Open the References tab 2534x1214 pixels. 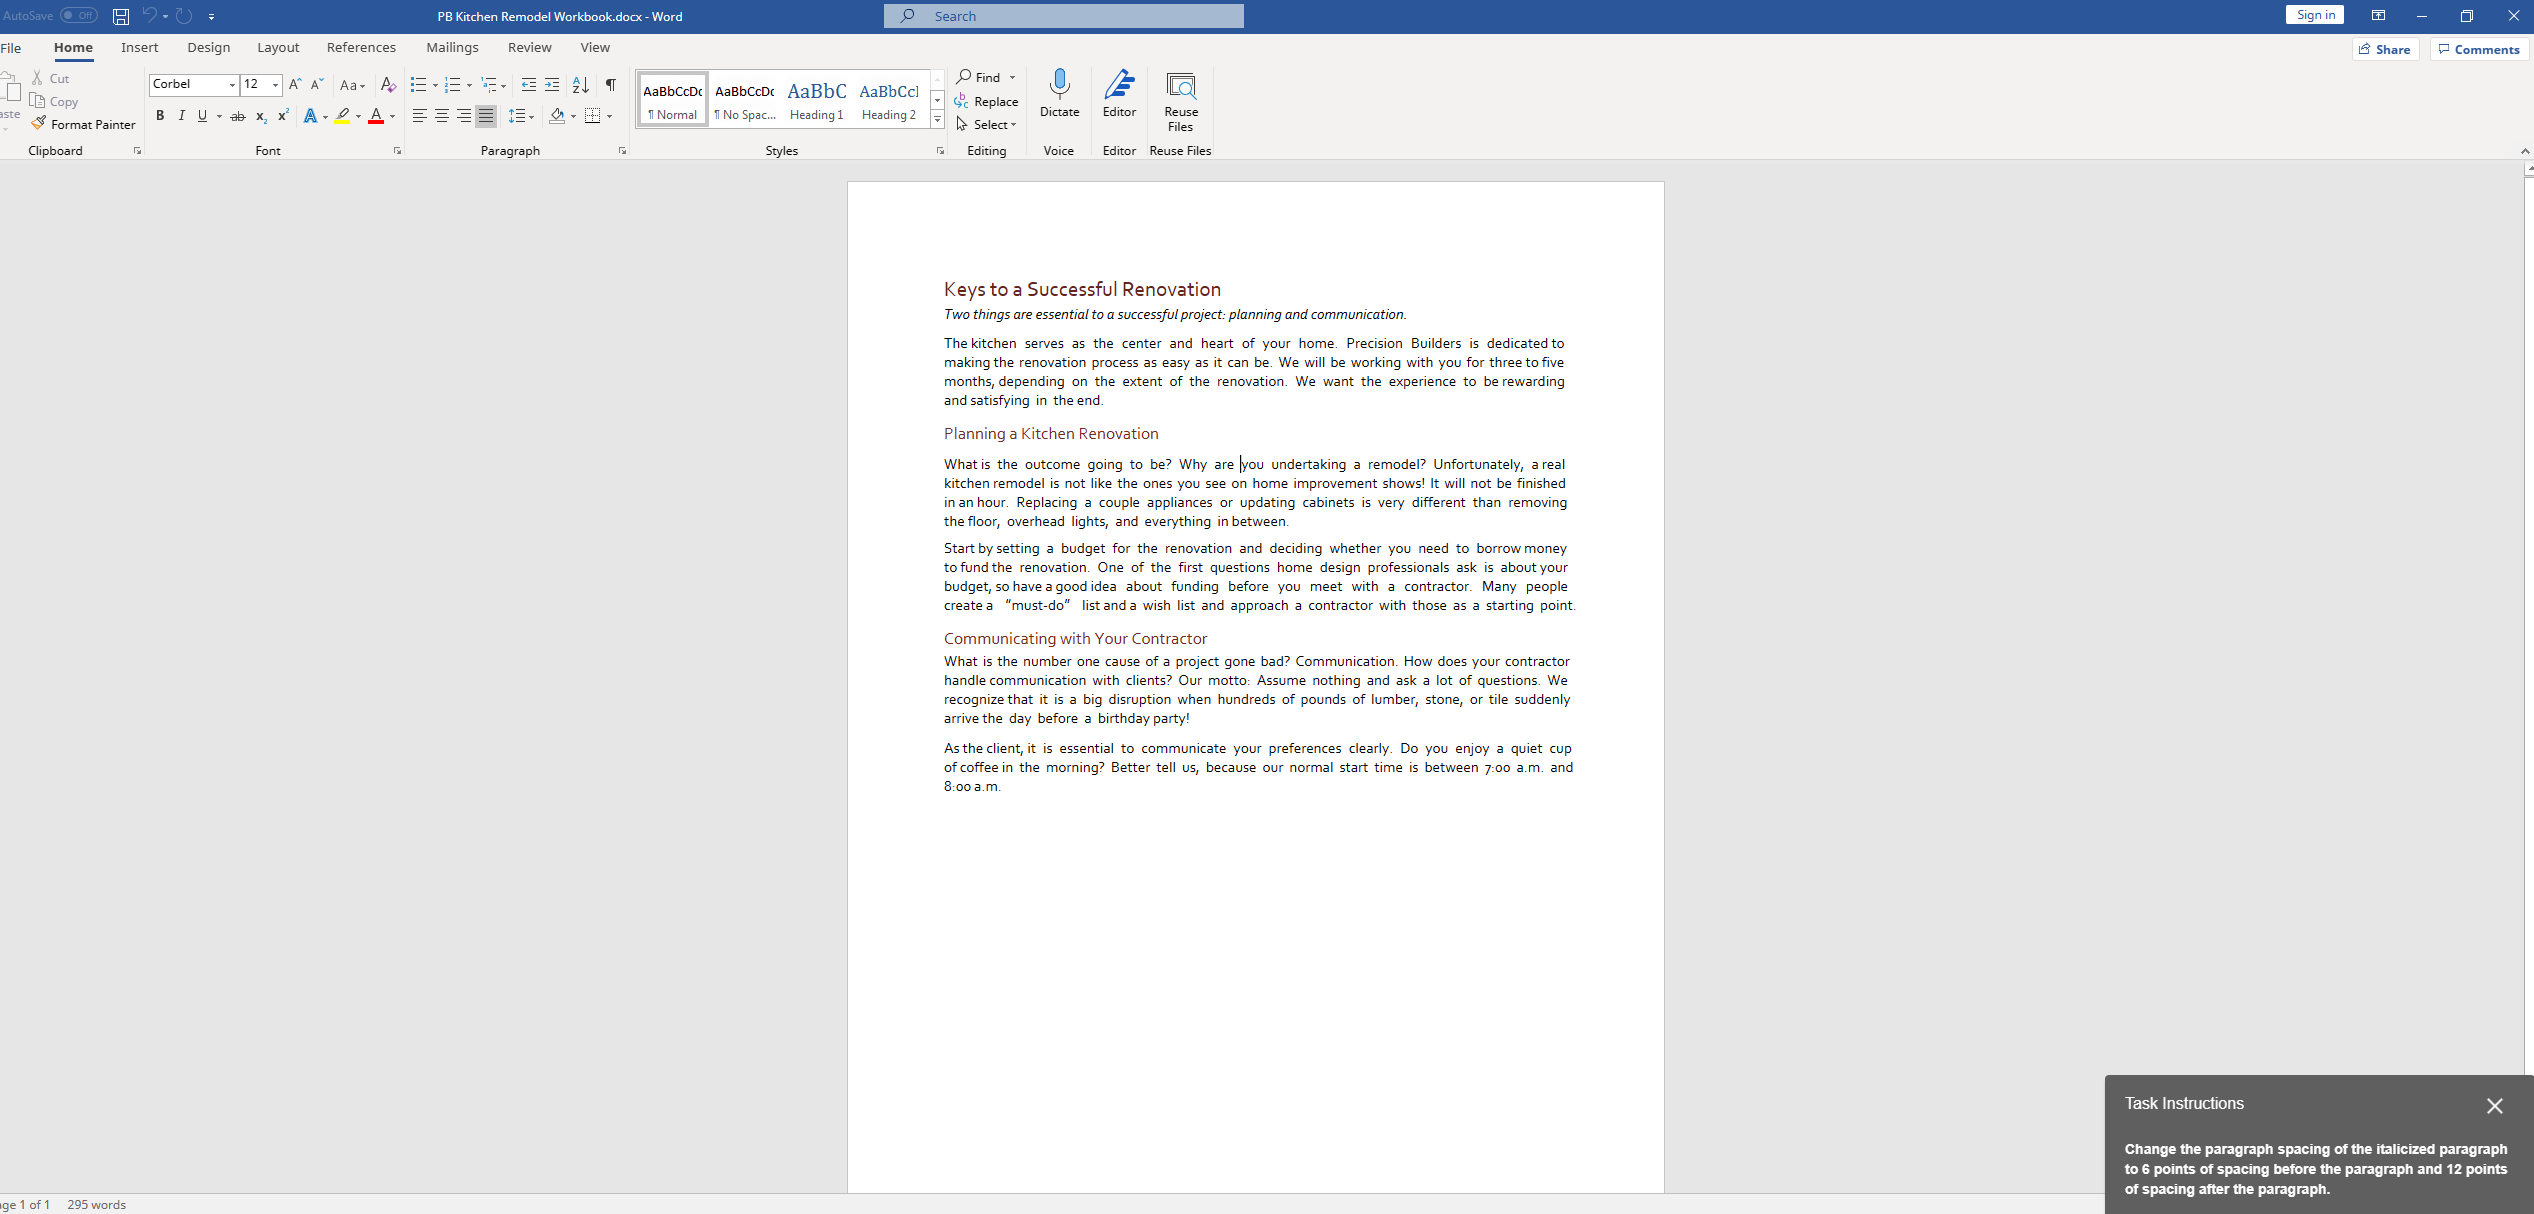(x=360, y=47)
